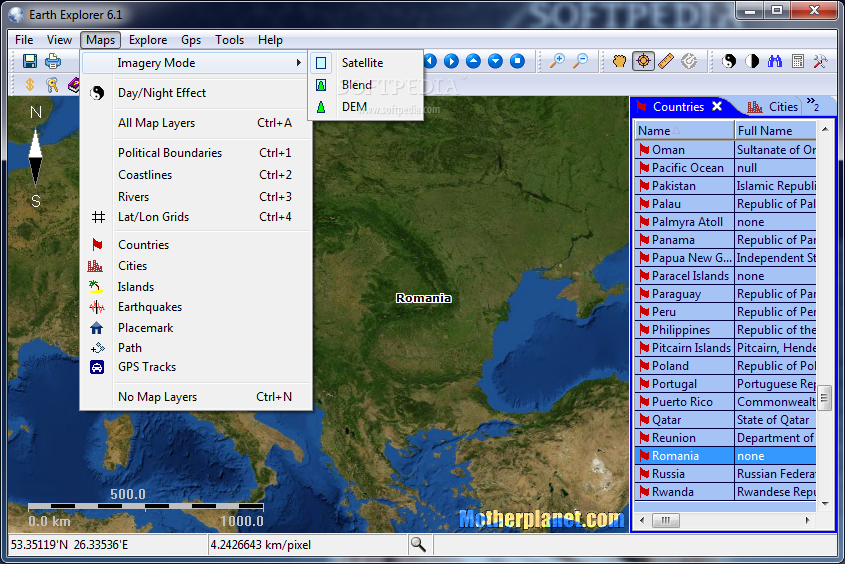This screenshot has height=564, width=845.
Task: Click the vertical scrollbar thumb in Countries list
Action: click(824, 398)
